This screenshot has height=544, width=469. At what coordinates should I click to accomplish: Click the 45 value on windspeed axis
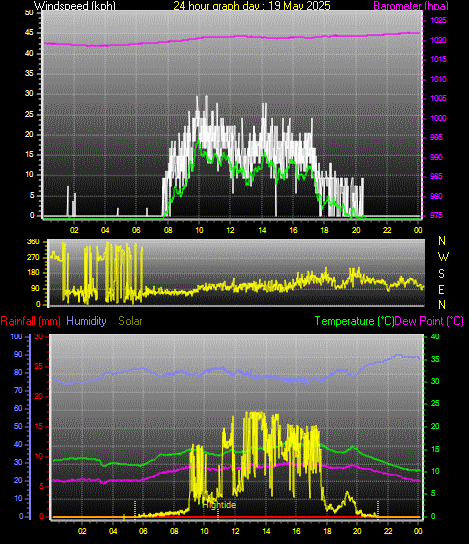point(29,33)
